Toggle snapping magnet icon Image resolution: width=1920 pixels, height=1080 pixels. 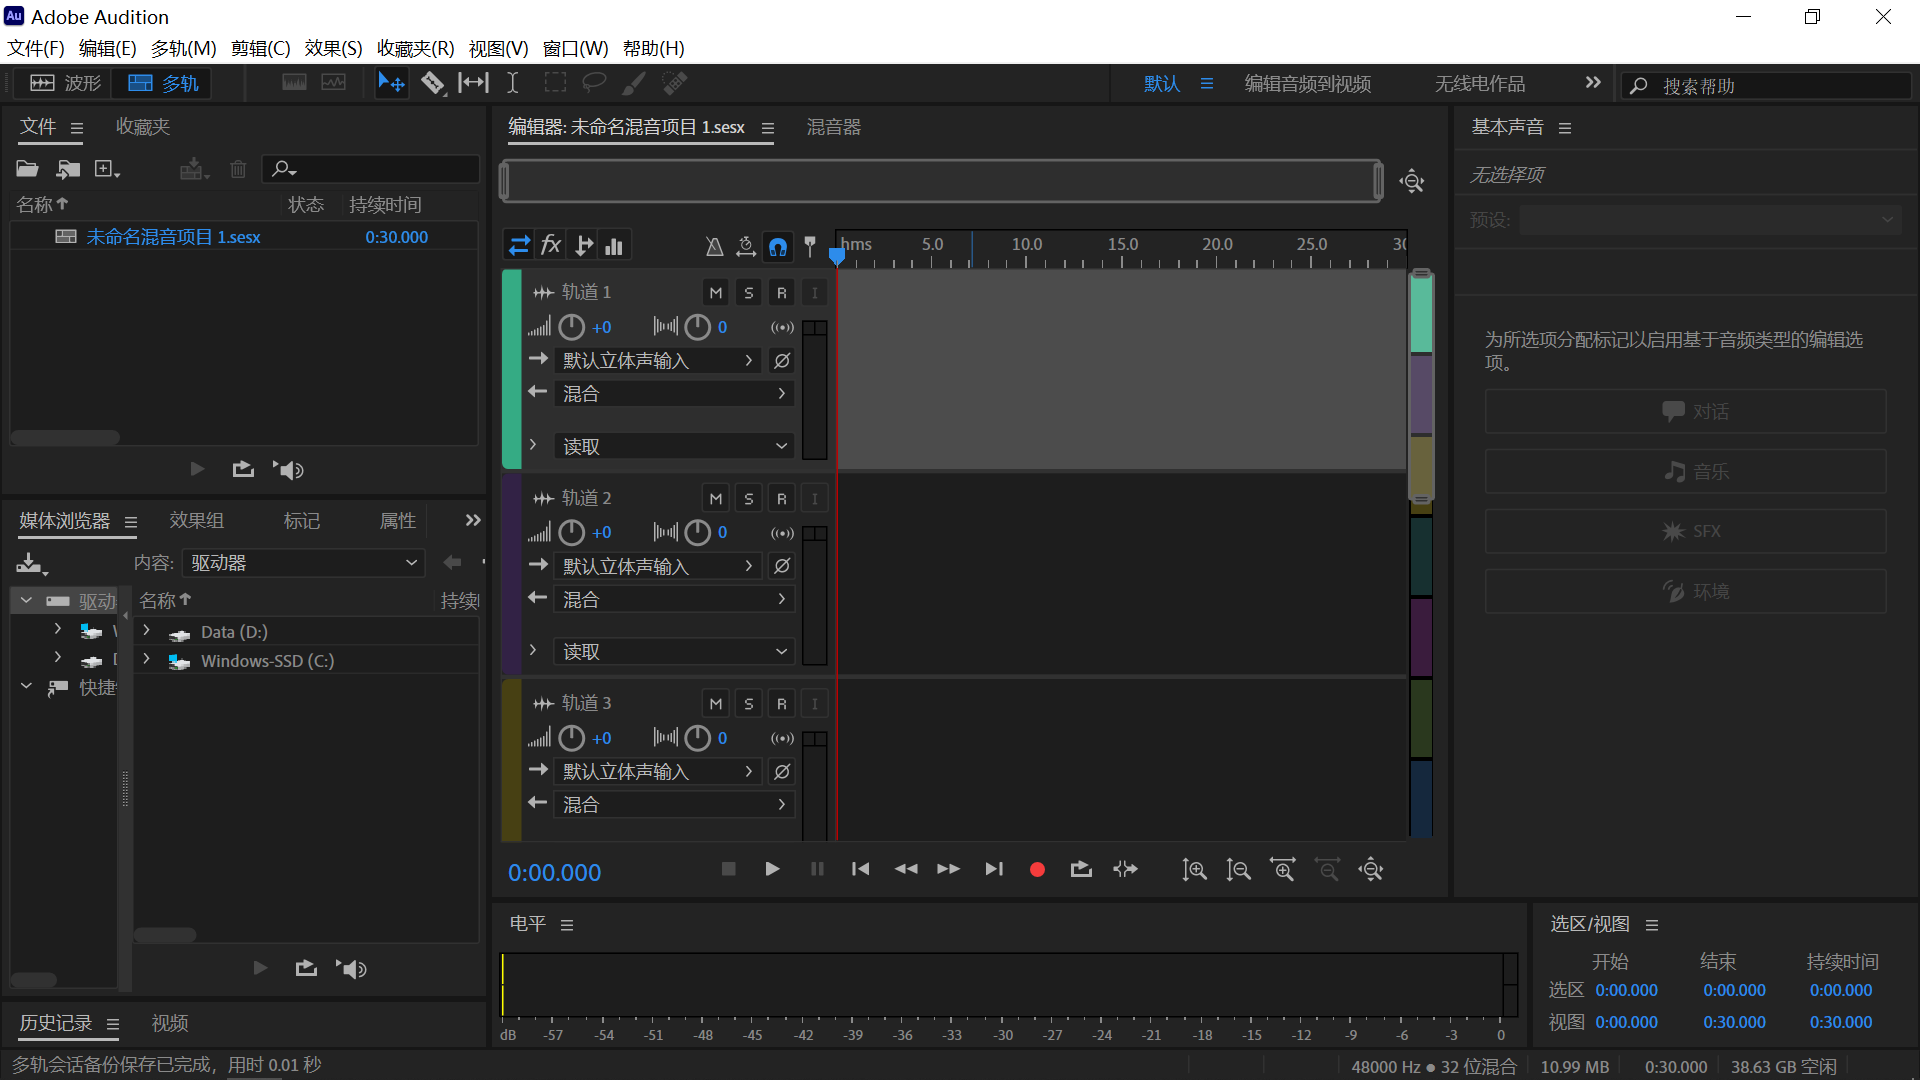[x=778, y=246]
